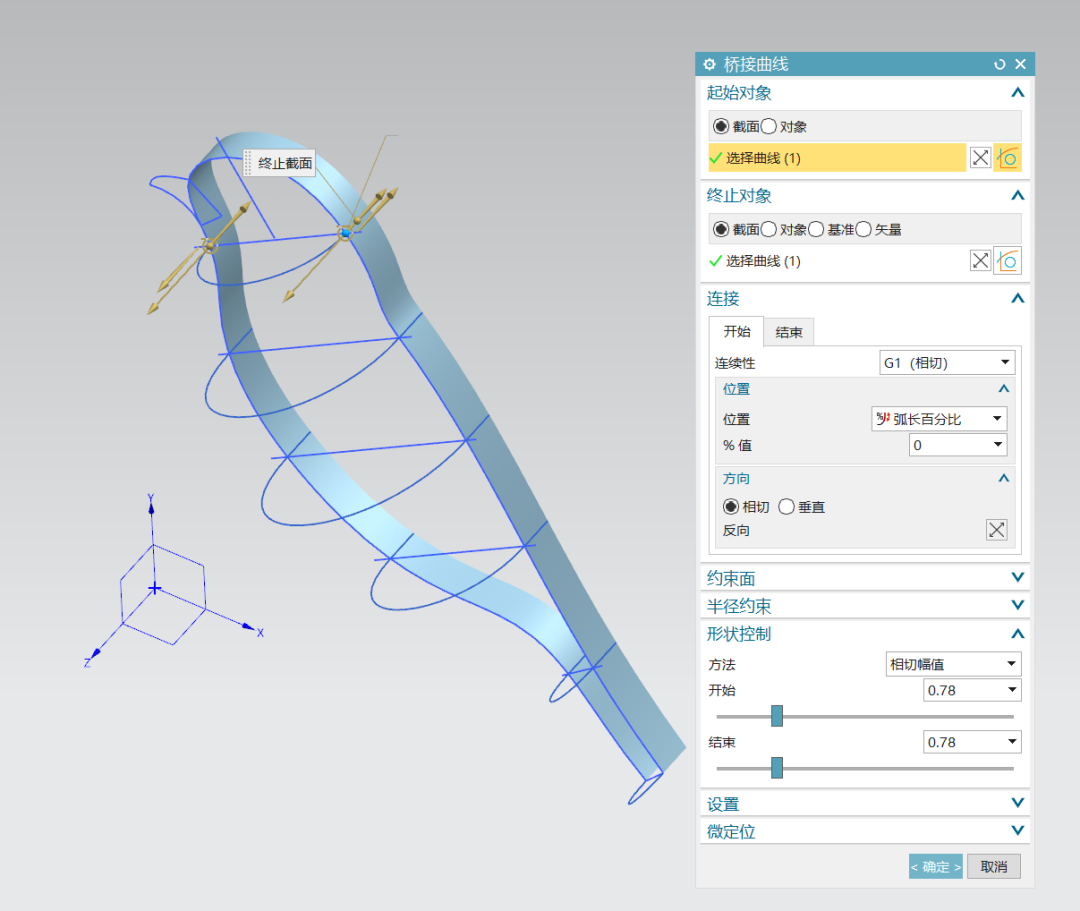Screen dimensions: 1080x911
Task: Click reverse direction icon in 终止对象
Action: pyautogui.click(x=980, y=261)
